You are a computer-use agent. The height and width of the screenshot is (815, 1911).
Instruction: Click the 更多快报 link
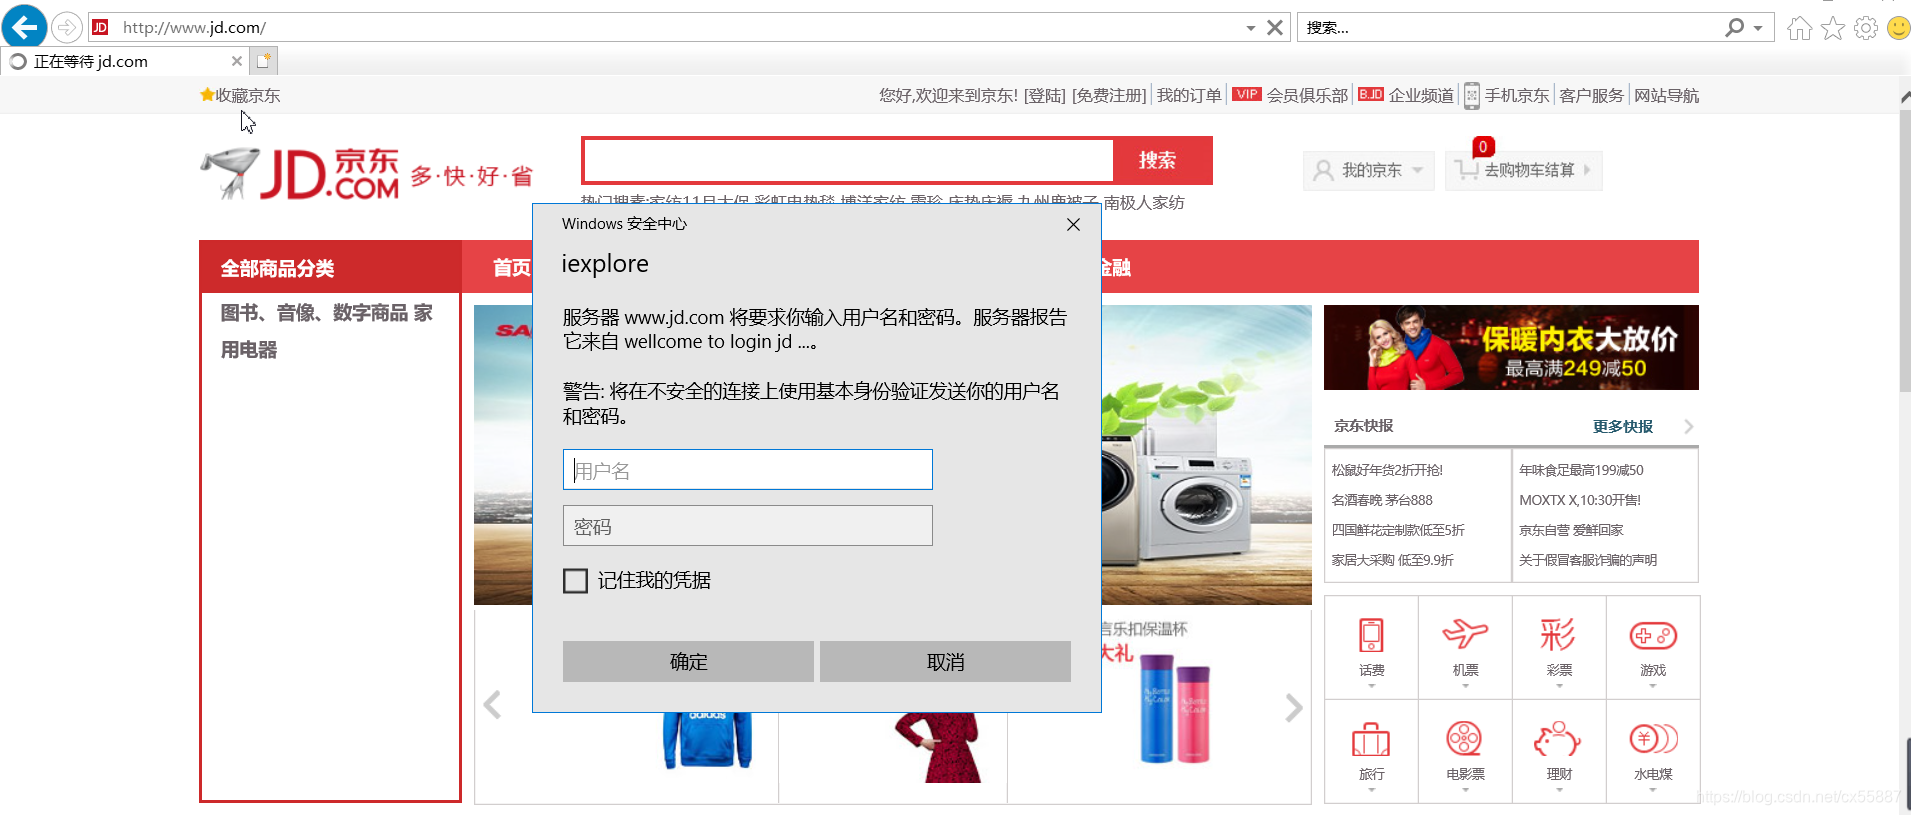[x=1622, y=426]
